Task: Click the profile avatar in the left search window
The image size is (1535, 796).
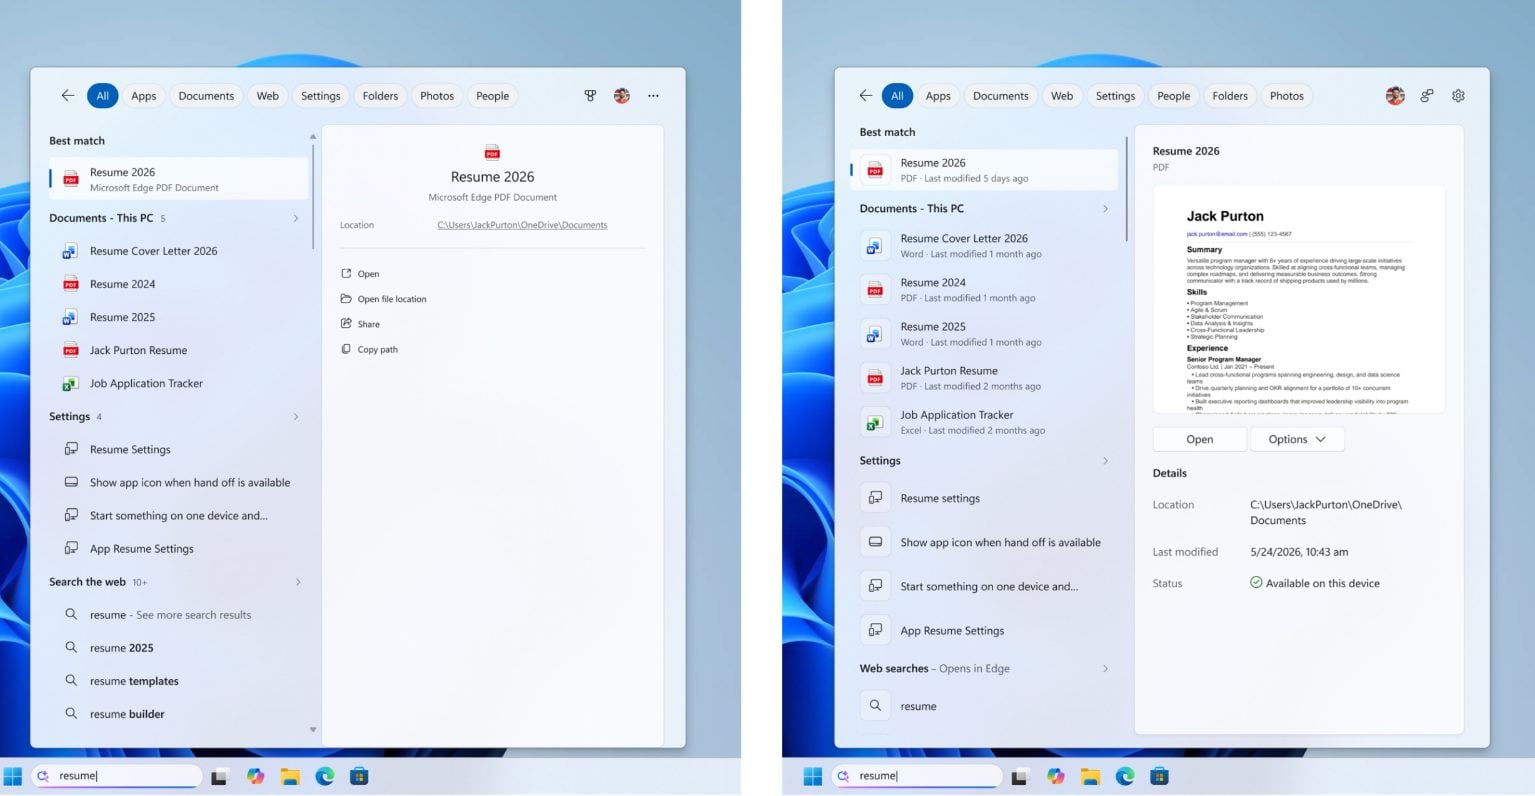Action: tap(622, 96)
